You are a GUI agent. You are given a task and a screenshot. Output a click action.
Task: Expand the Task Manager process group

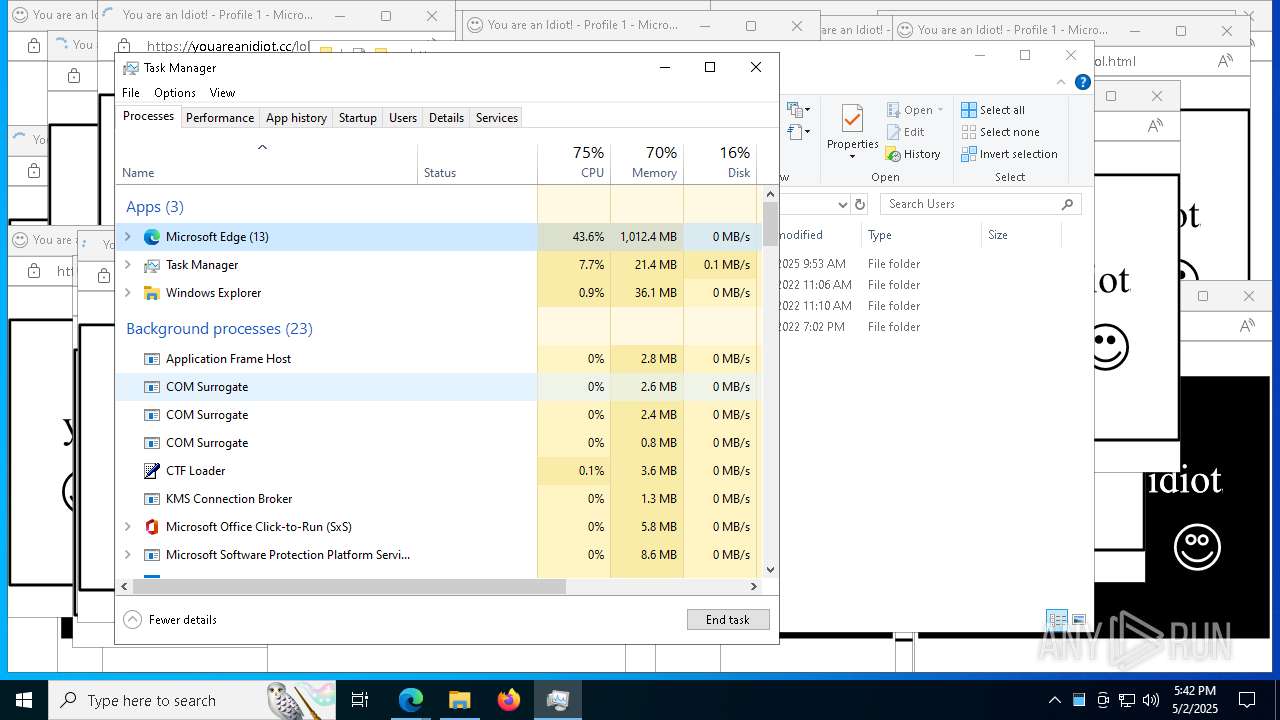[127, 265]
